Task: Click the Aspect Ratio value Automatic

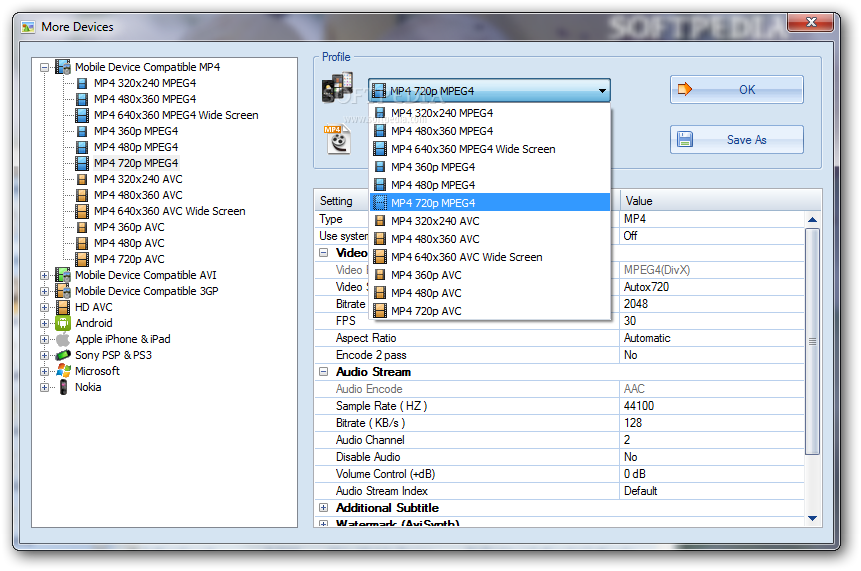Action: tap(647, 338)
